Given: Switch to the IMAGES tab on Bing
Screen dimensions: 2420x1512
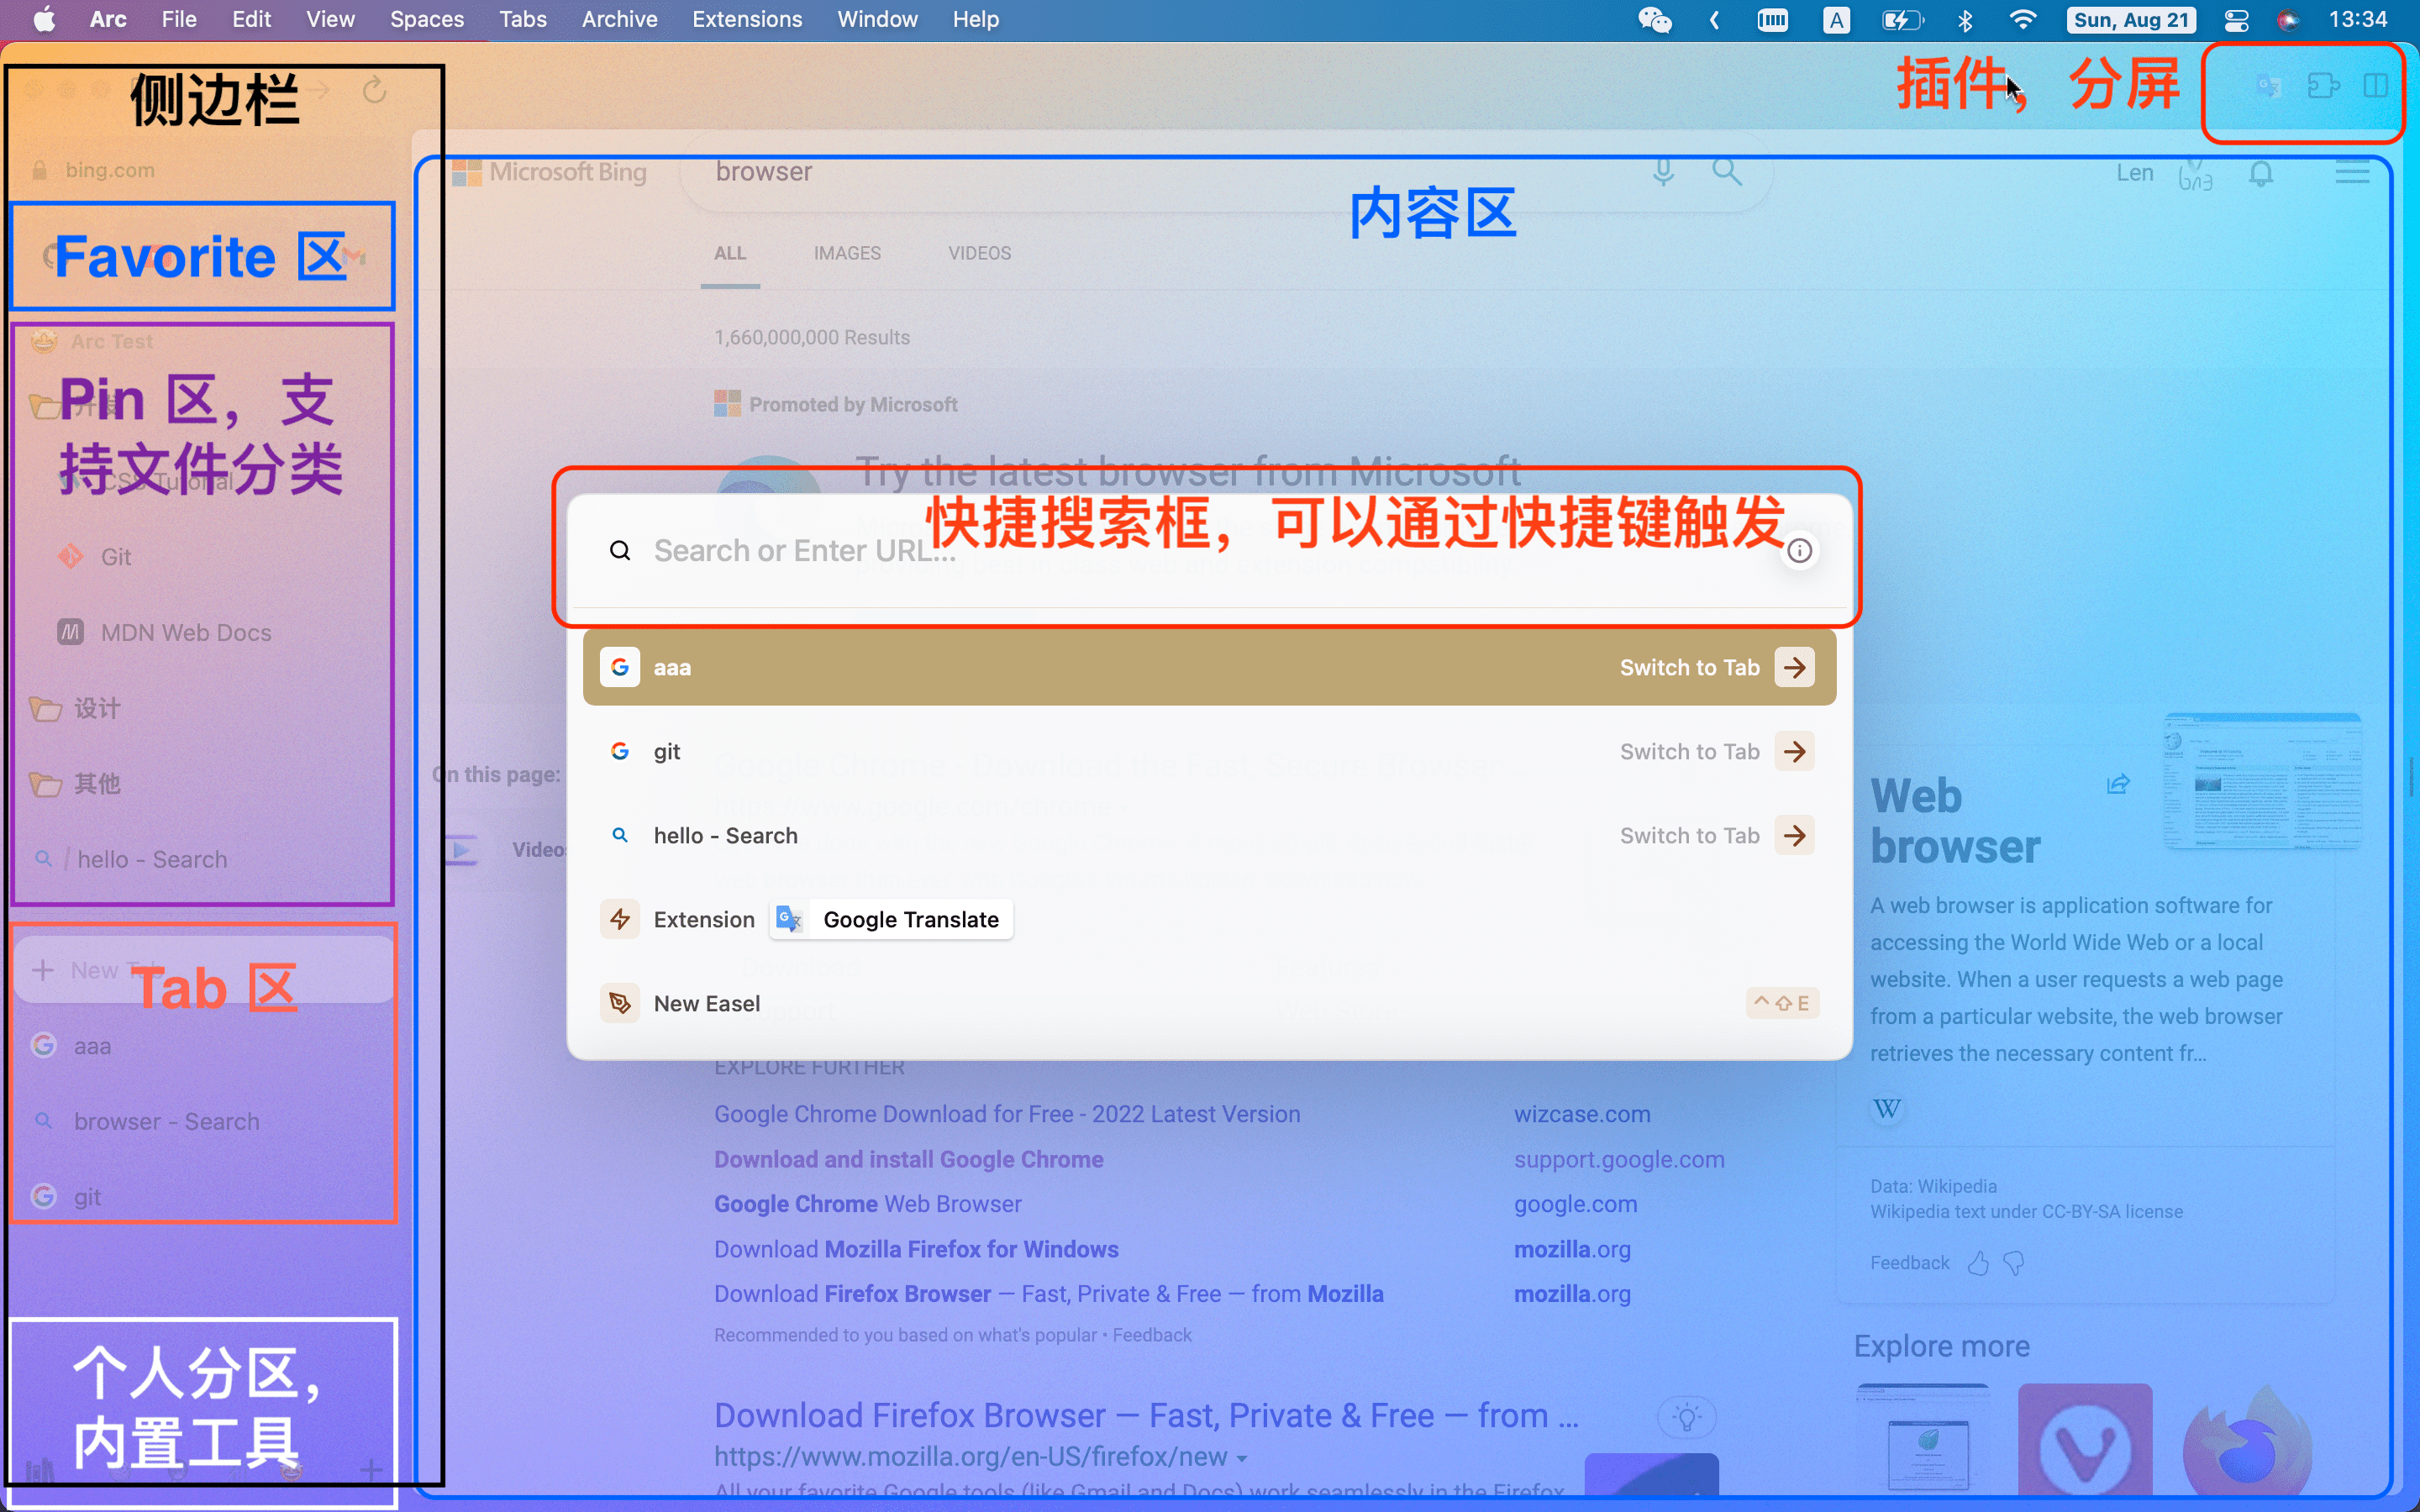Looking at the screenshot, I should [847, 253].
